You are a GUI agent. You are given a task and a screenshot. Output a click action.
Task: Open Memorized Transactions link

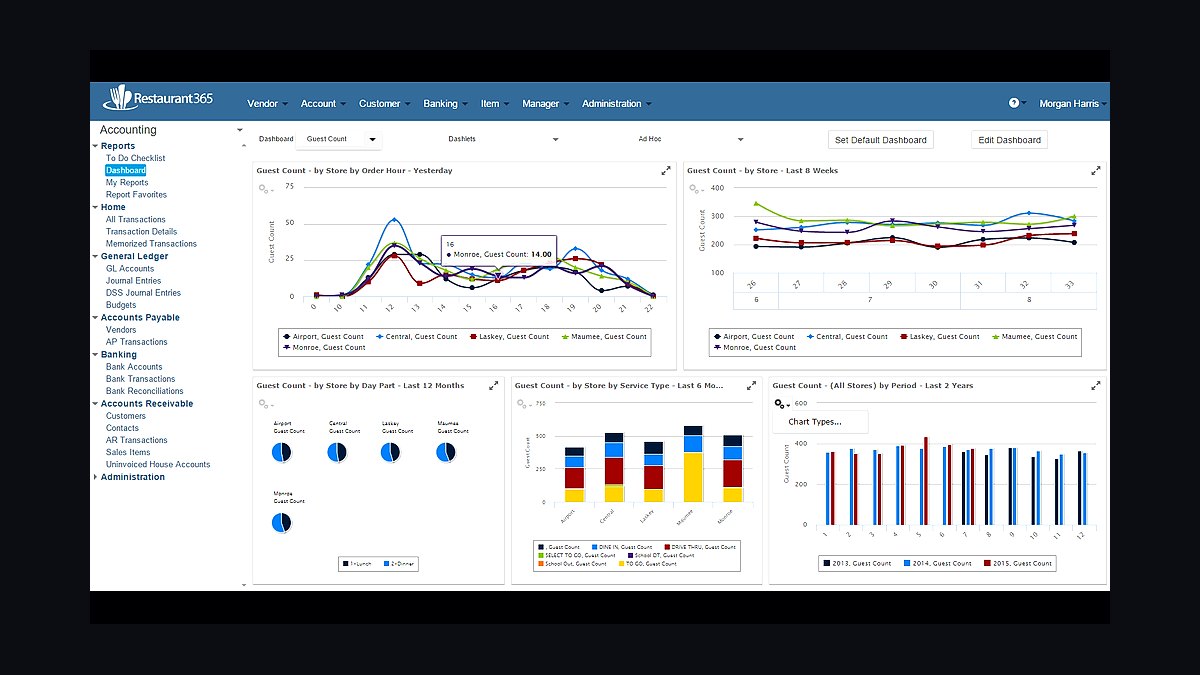click(151, 244)
